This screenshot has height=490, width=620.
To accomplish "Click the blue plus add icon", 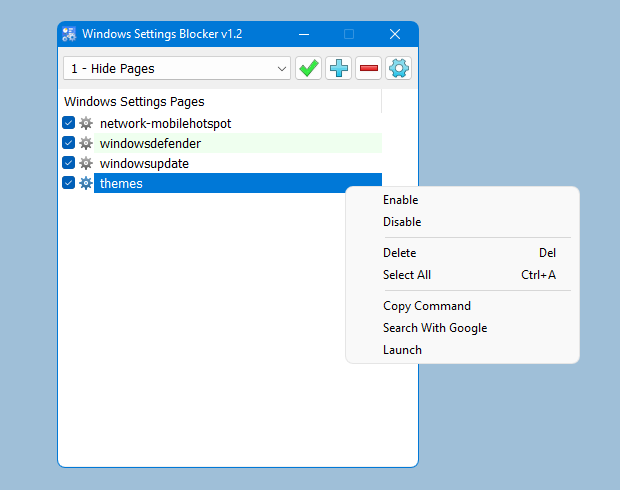I will (339, 68).
